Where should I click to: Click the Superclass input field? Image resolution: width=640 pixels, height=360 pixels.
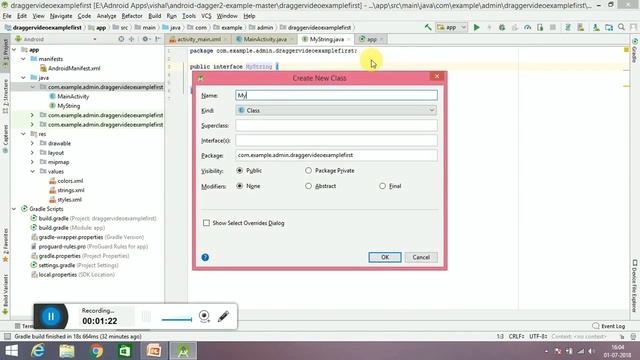[336, 125]
